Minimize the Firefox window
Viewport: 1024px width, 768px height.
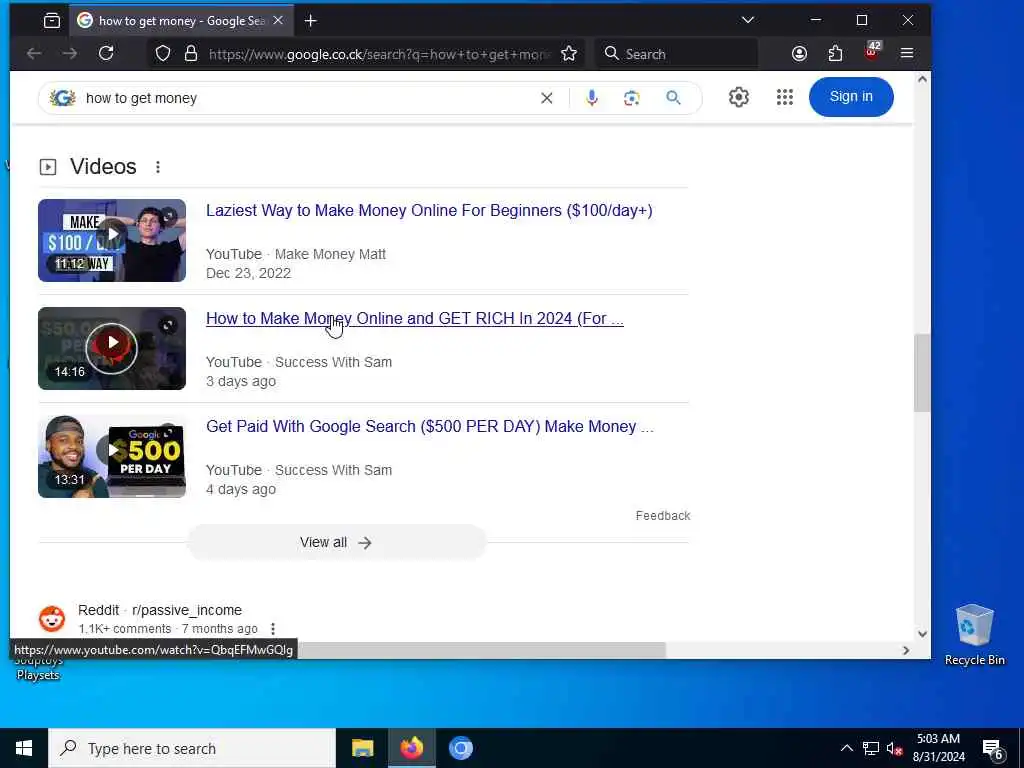pos(816,20)
